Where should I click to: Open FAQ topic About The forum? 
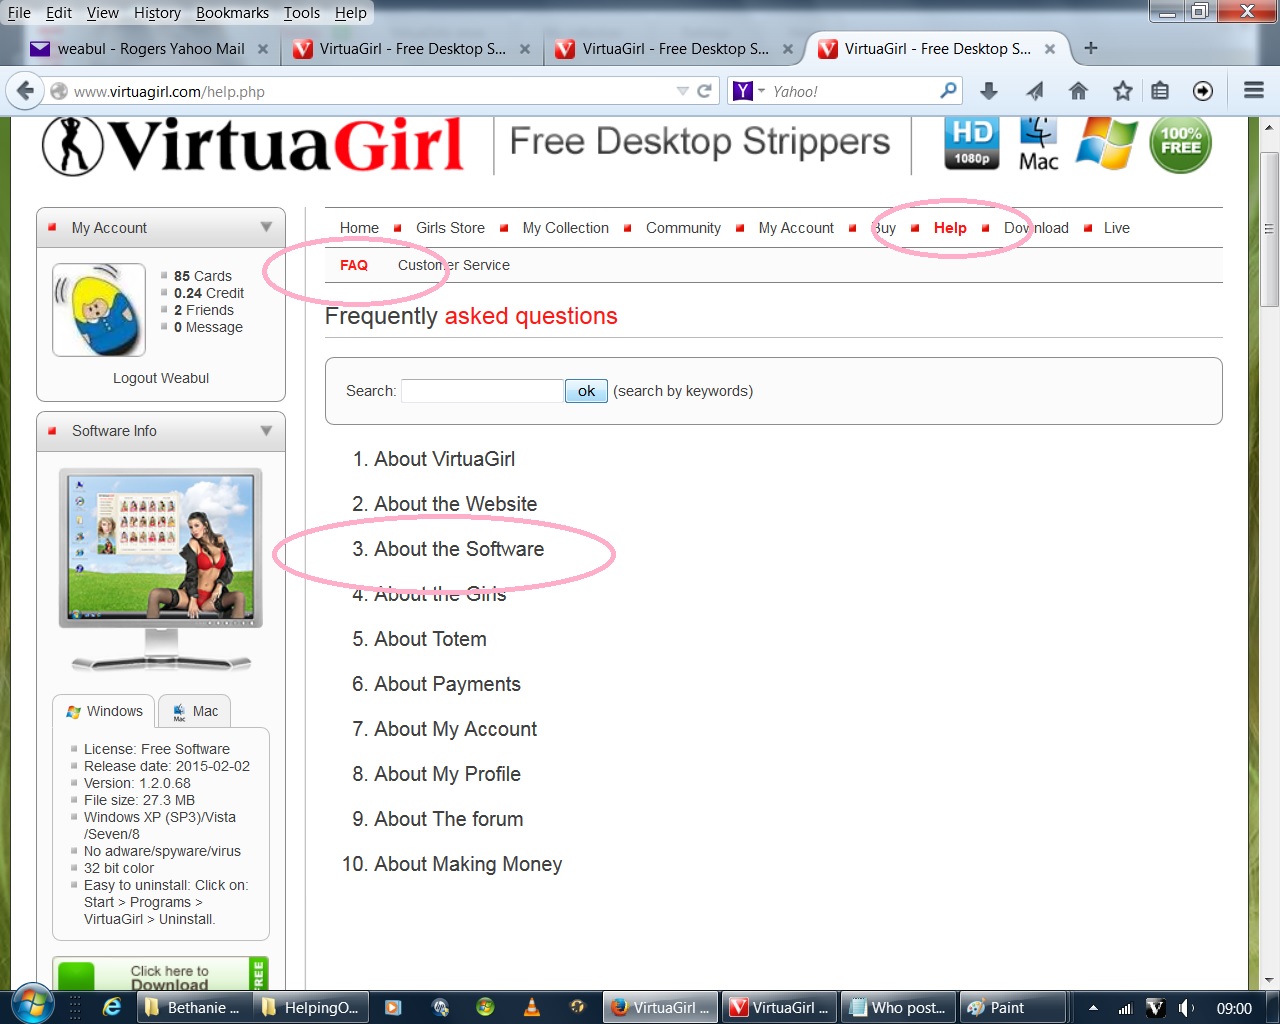[x=448, y=819]
